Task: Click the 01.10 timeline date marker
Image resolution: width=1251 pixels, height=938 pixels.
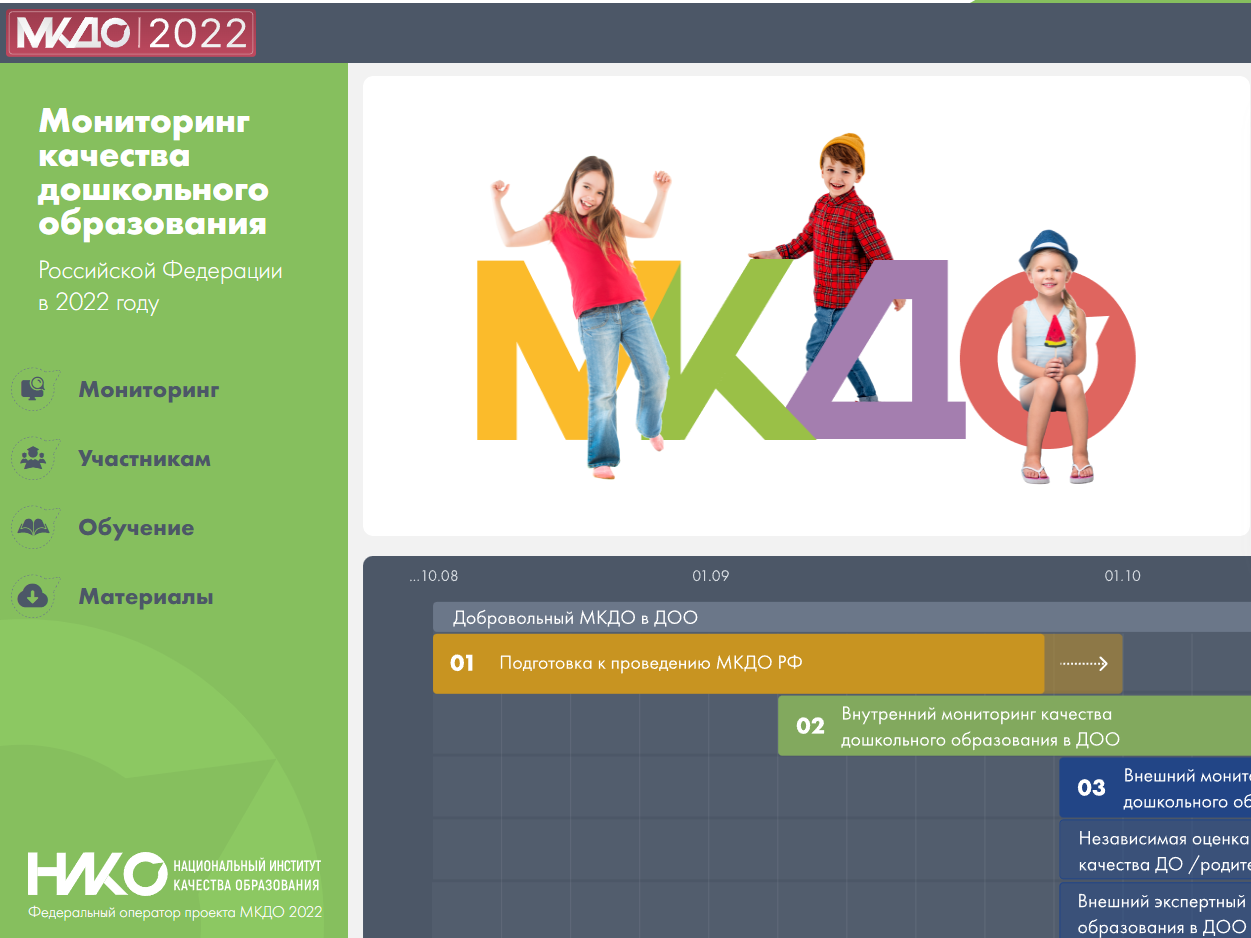Action: click(1122, 576)
